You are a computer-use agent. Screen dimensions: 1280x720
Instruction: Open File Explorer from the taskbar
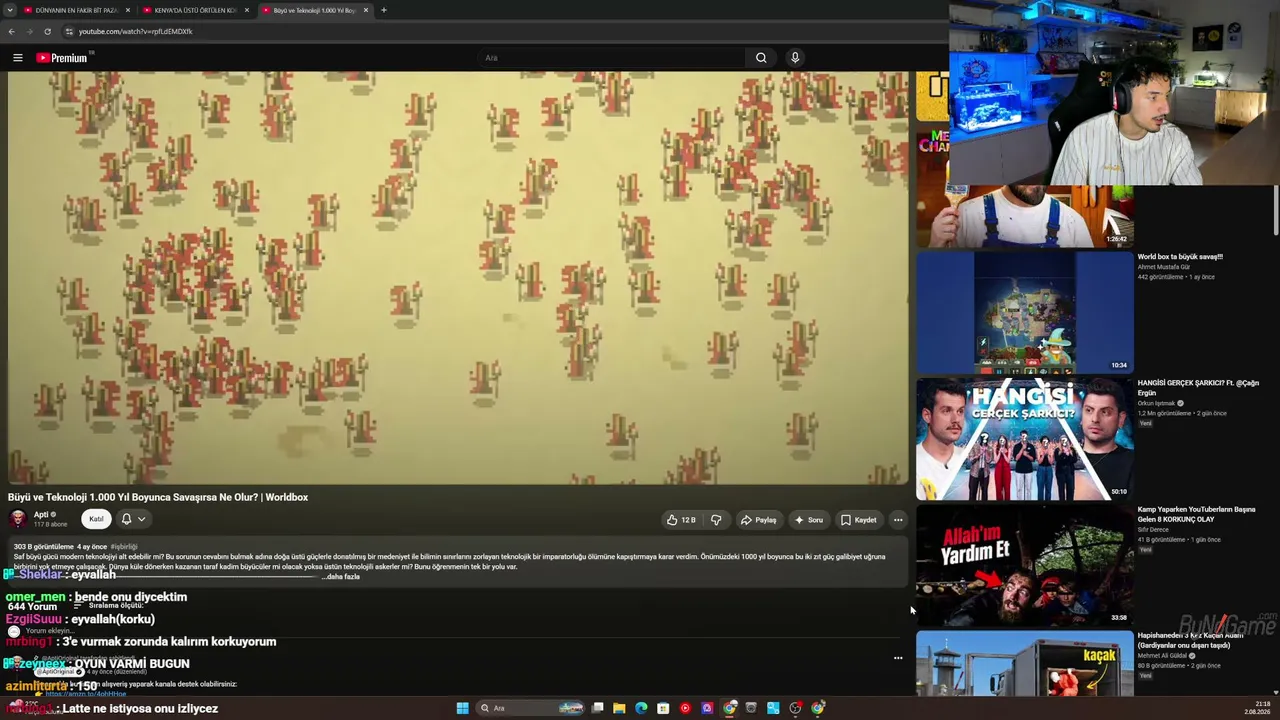point(620,708)
